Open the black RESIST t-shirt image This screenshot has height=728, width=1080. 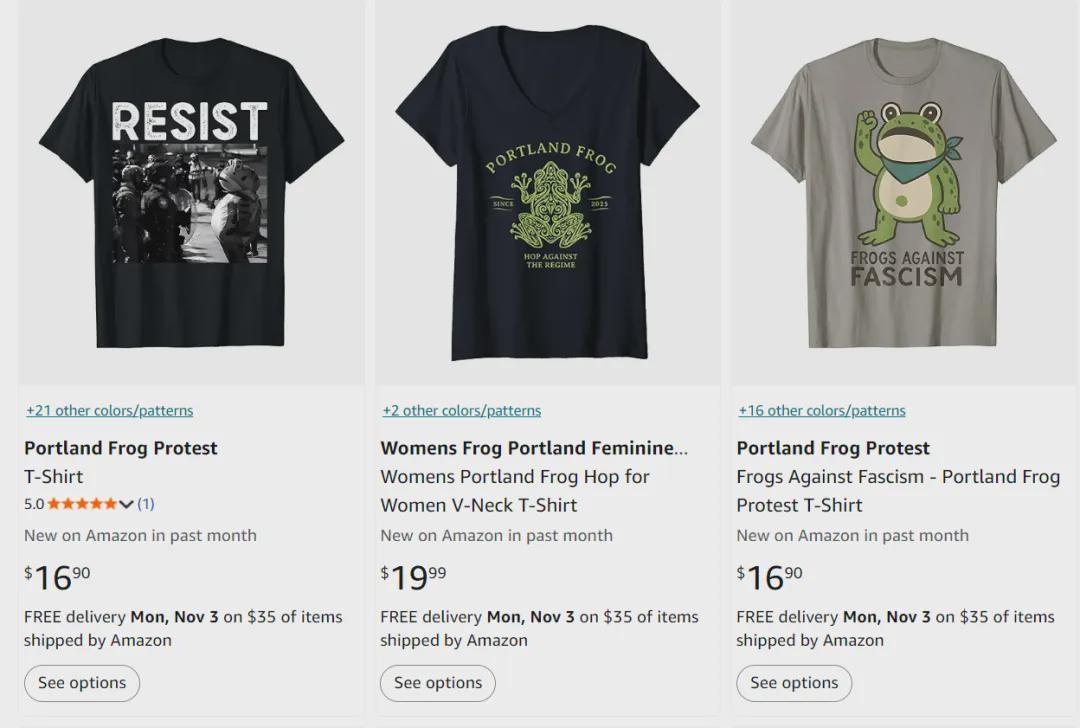[190, 195]
